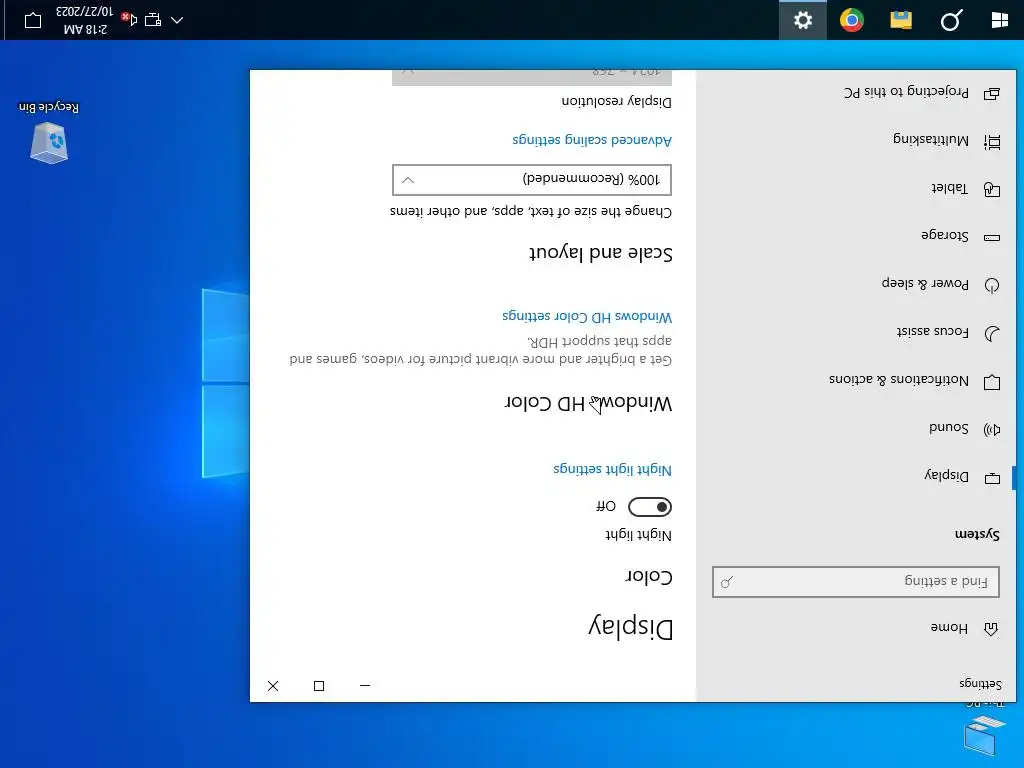The height and width of the screenshot is (768, 1024).
Task: Open the clock showing 2:18 AM
Action: [x=84, y=20]
